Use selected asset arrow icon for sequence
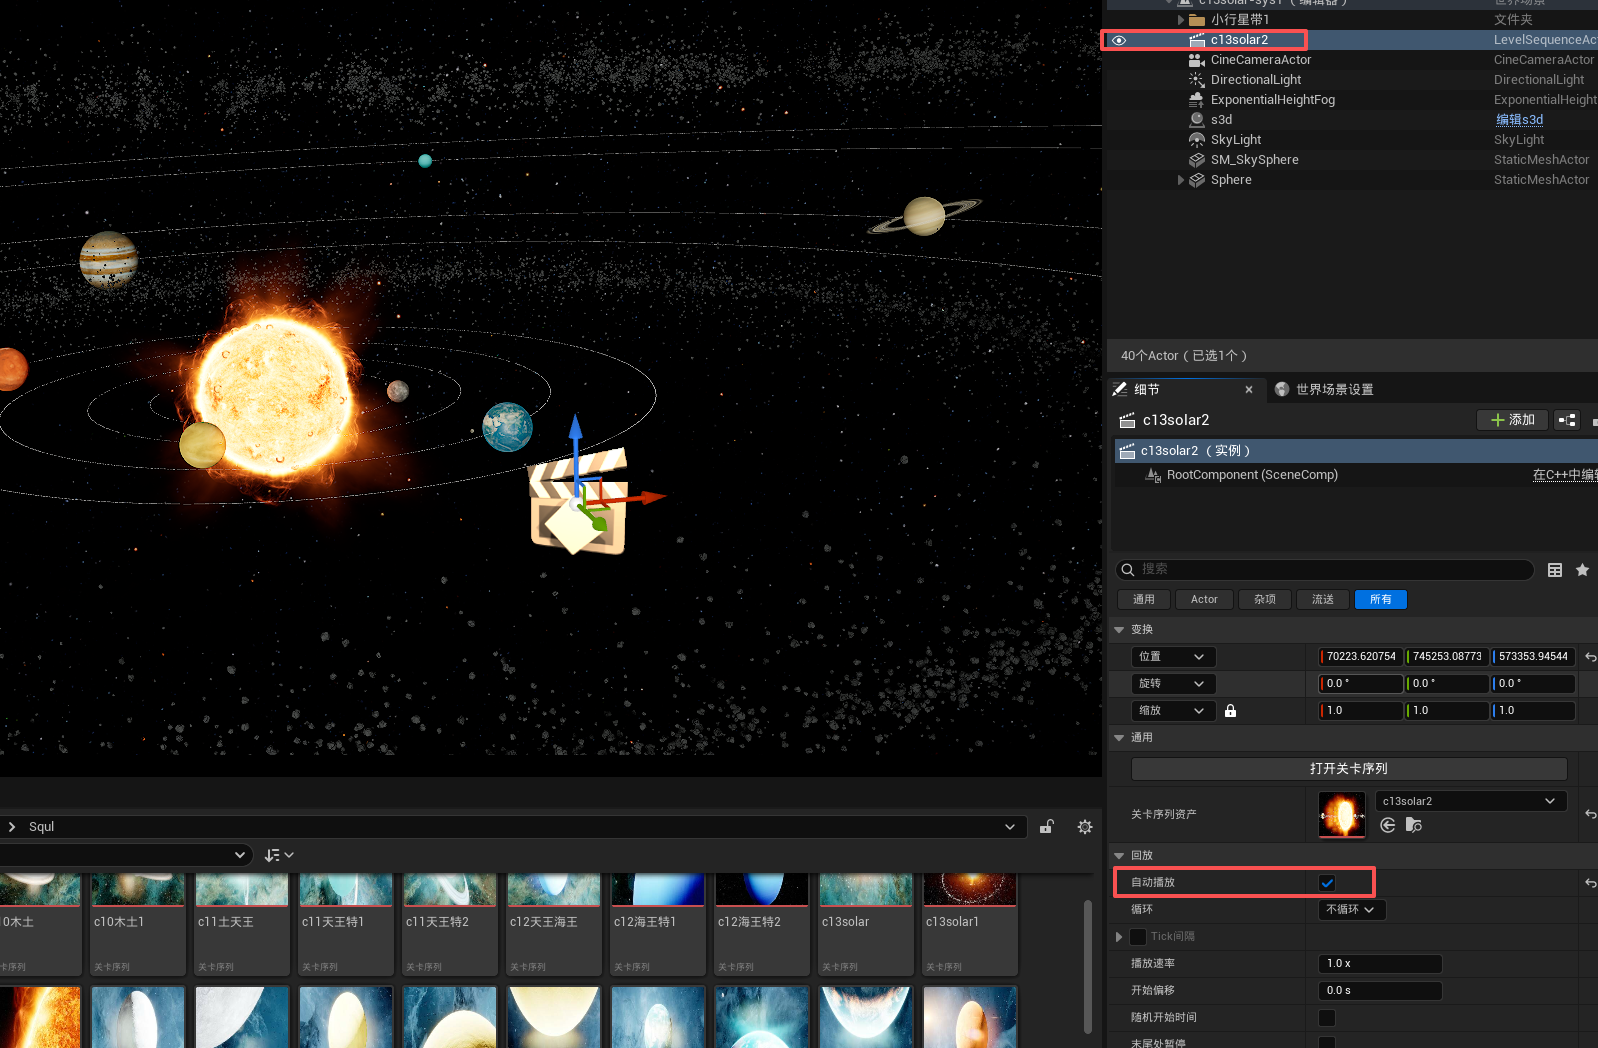Image resolution: width=1598 pixels, height=1048 pixels. 1388,825
